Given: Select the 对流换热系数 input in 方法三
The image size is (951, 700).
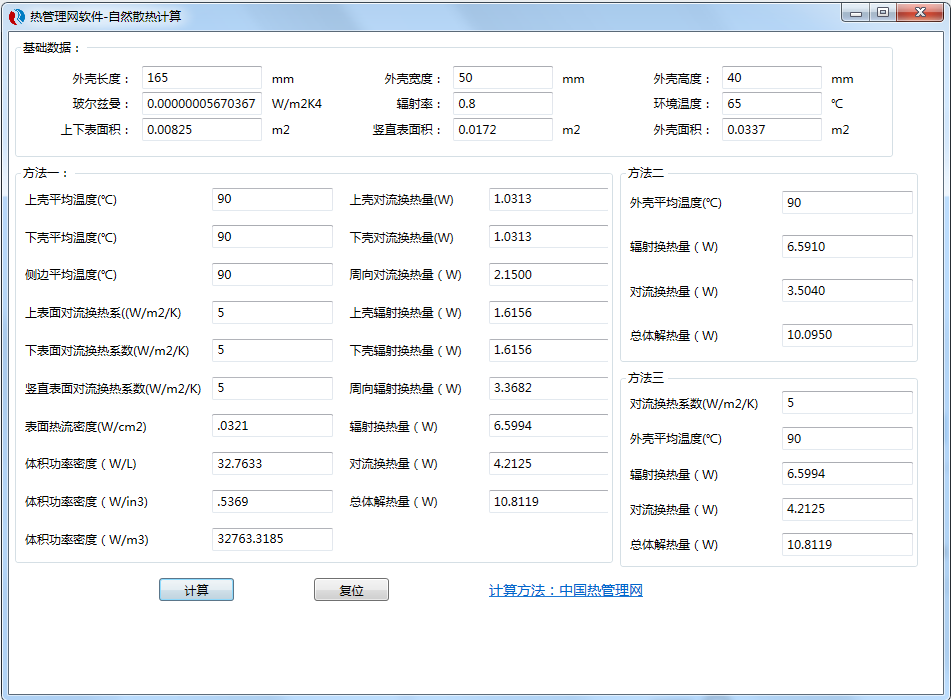Looking at the screenshot, I should click(x=847, y=402).
